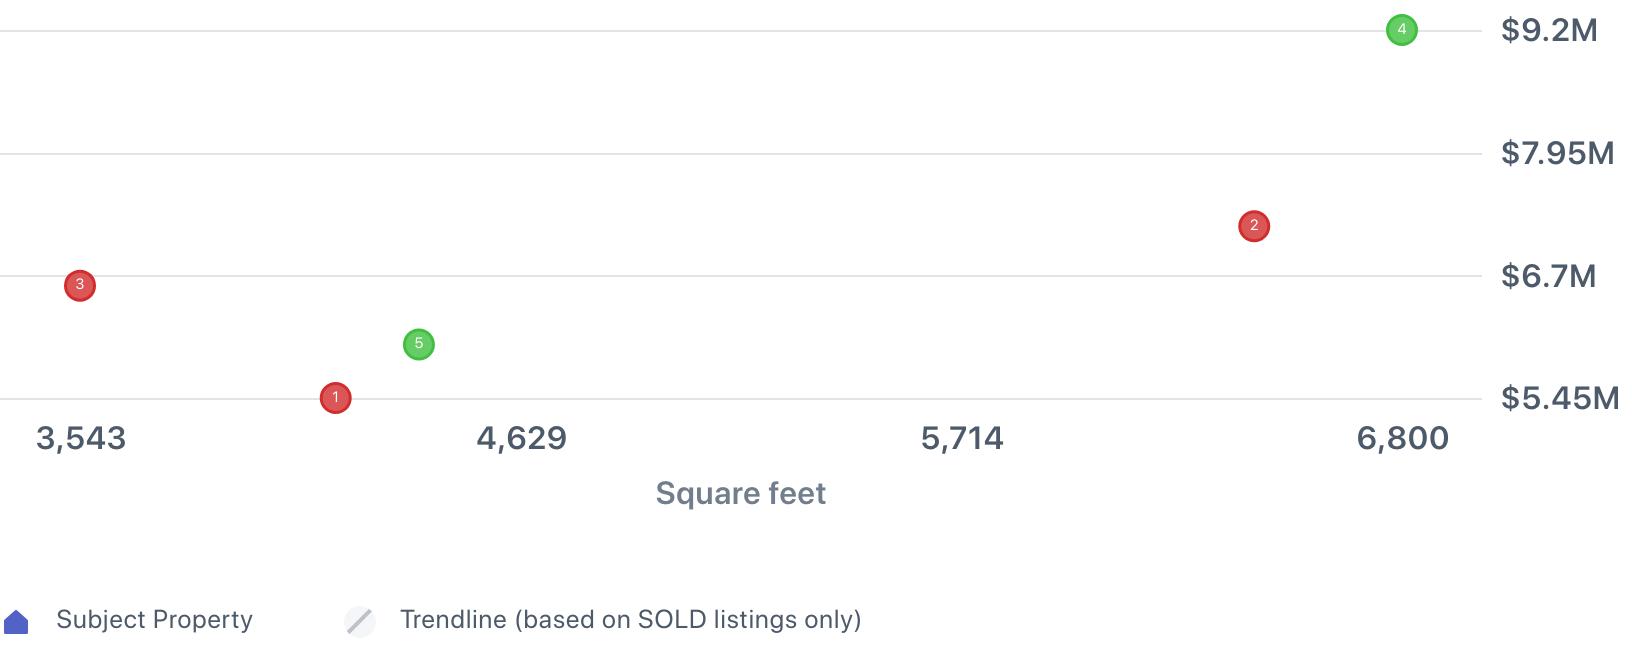Click the Square feet axis title
The height and width of the screenshot is (650, 1632).
tap(740, 493)
